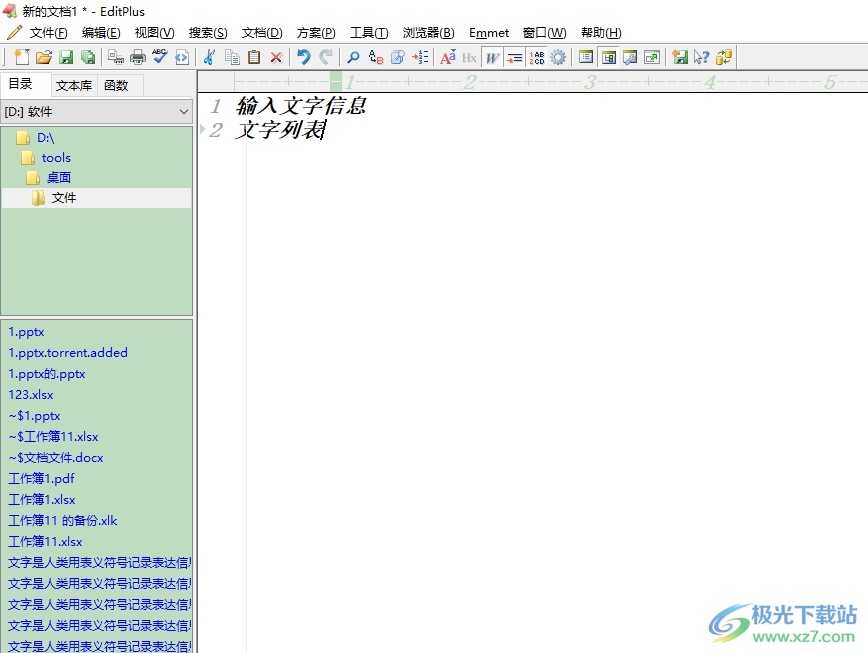Click the red Delete X icon
The width and height of the screenshot is (868, 653).
[276, 58]
